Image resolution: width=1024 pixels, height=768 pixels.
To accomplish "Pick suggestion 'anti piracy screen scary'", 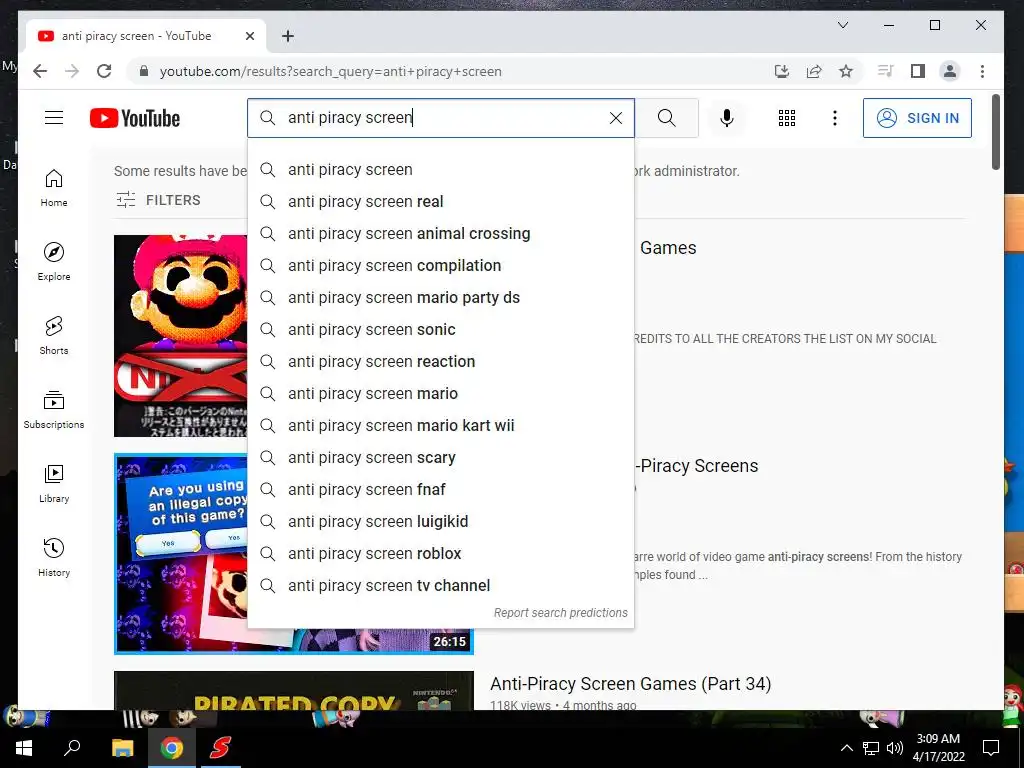I will pos(441,457).
